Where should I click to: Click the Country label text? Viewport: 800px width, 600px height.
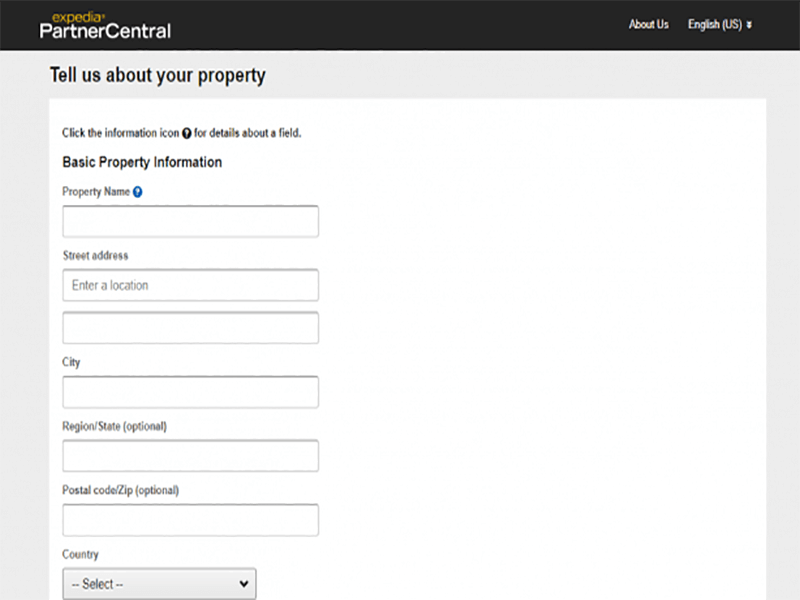[80, 554]
